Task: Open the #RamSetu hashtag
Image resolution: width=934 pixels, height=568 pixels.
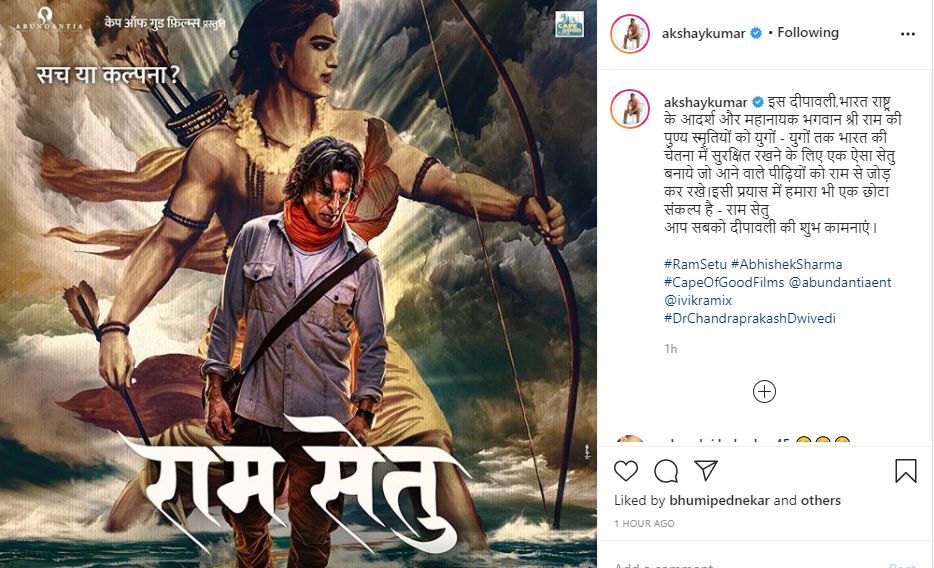Action: click(695, 264)
